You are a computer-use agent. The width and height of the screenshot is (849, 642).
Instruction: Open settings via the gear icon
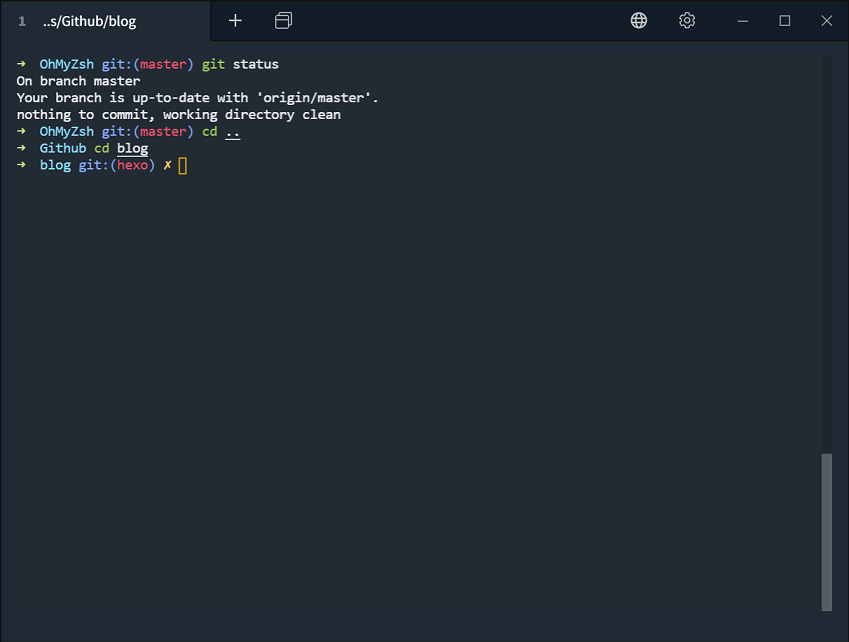[687, 21]
